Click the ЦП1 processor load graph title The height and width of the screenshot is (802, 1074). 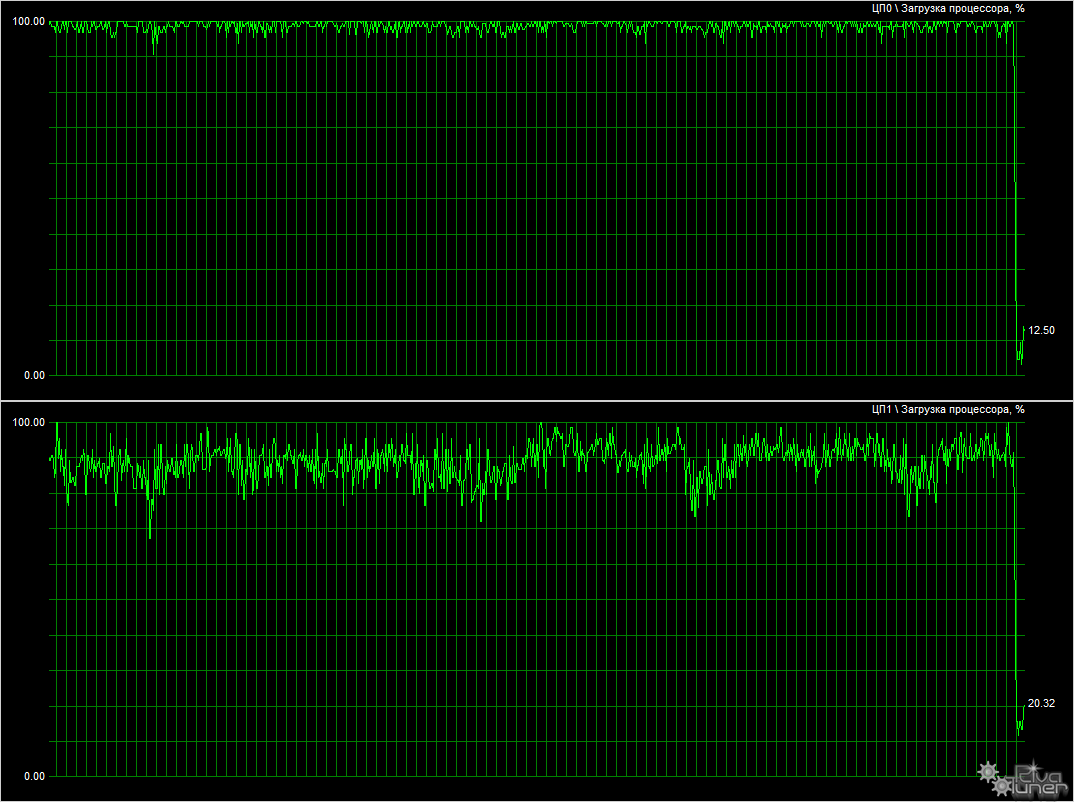click(x=948, y=410)
